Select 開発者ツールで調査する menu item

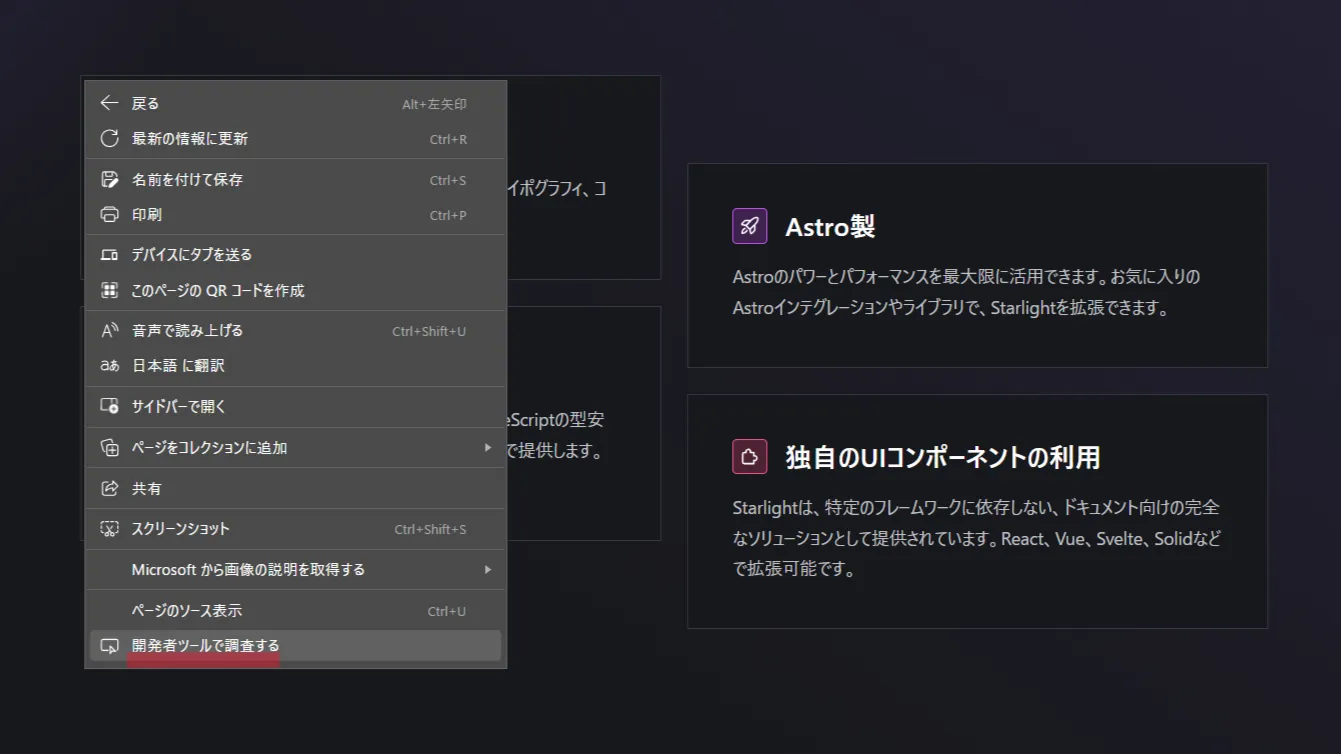pos(296,646)
